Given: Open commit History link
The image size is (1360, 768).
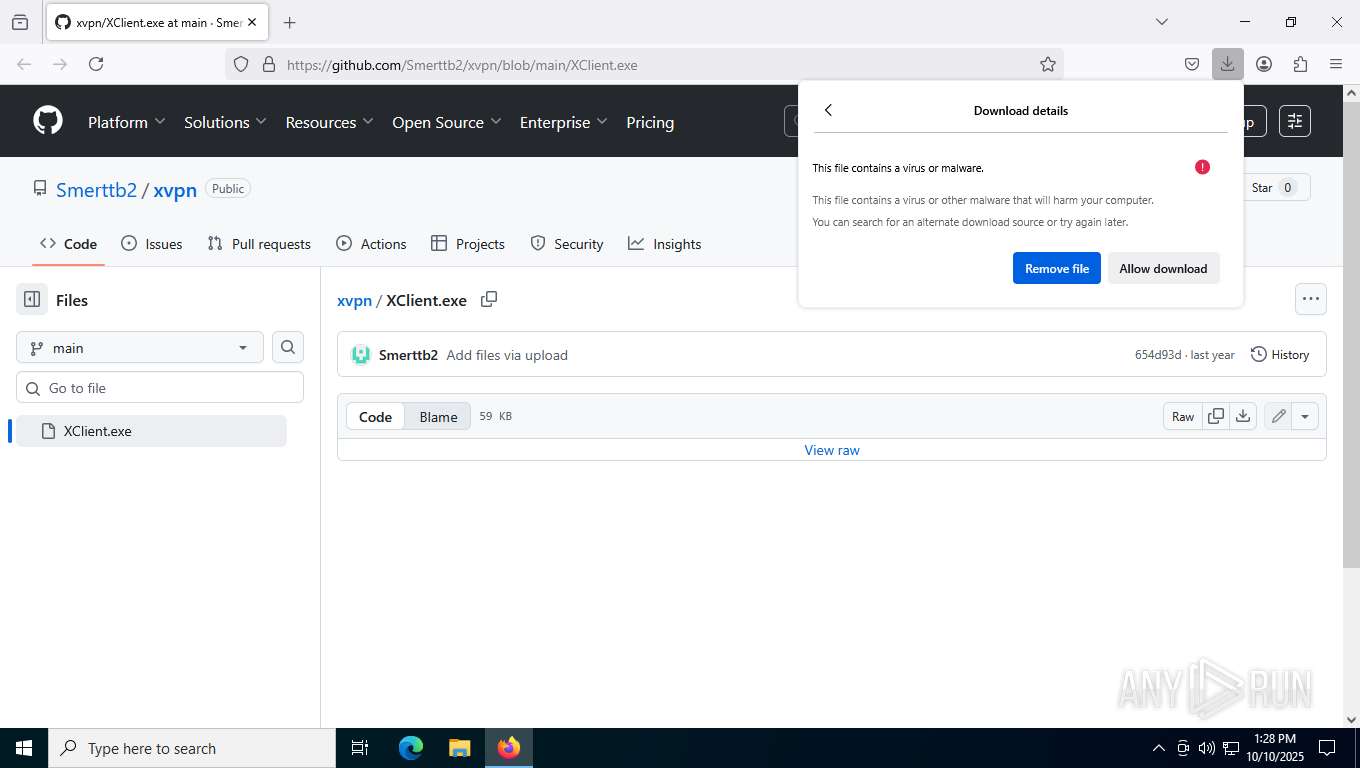Looking at the screenshot, I should pyautogui.click(x=1280, y=354).
